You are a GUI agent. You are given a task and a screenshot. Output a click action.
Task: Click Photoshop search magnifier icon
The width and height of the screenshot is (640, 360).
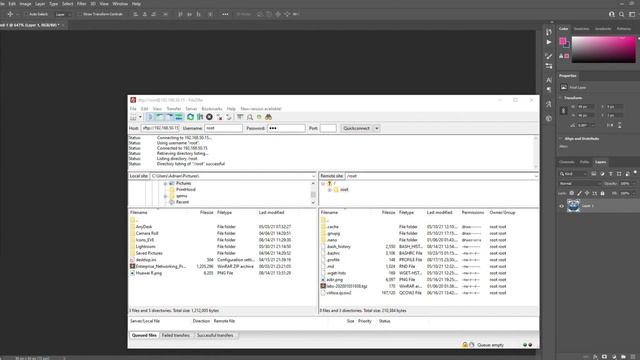[x=622, y=14]
